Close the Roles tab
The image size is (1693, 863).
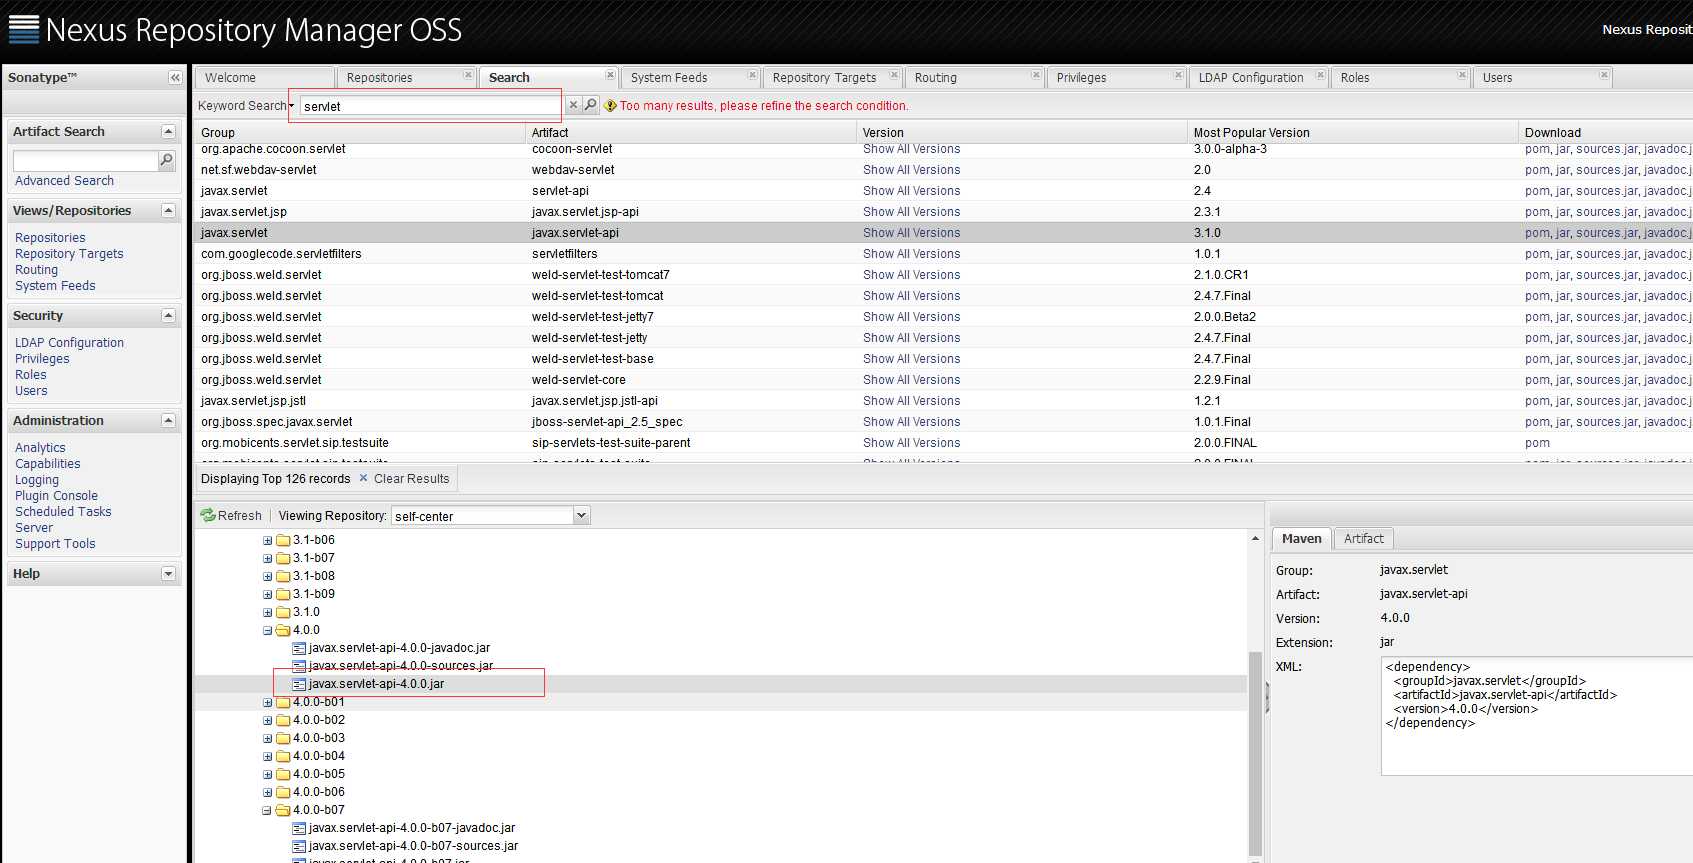pyautogui.click(x=1462, y=75)
